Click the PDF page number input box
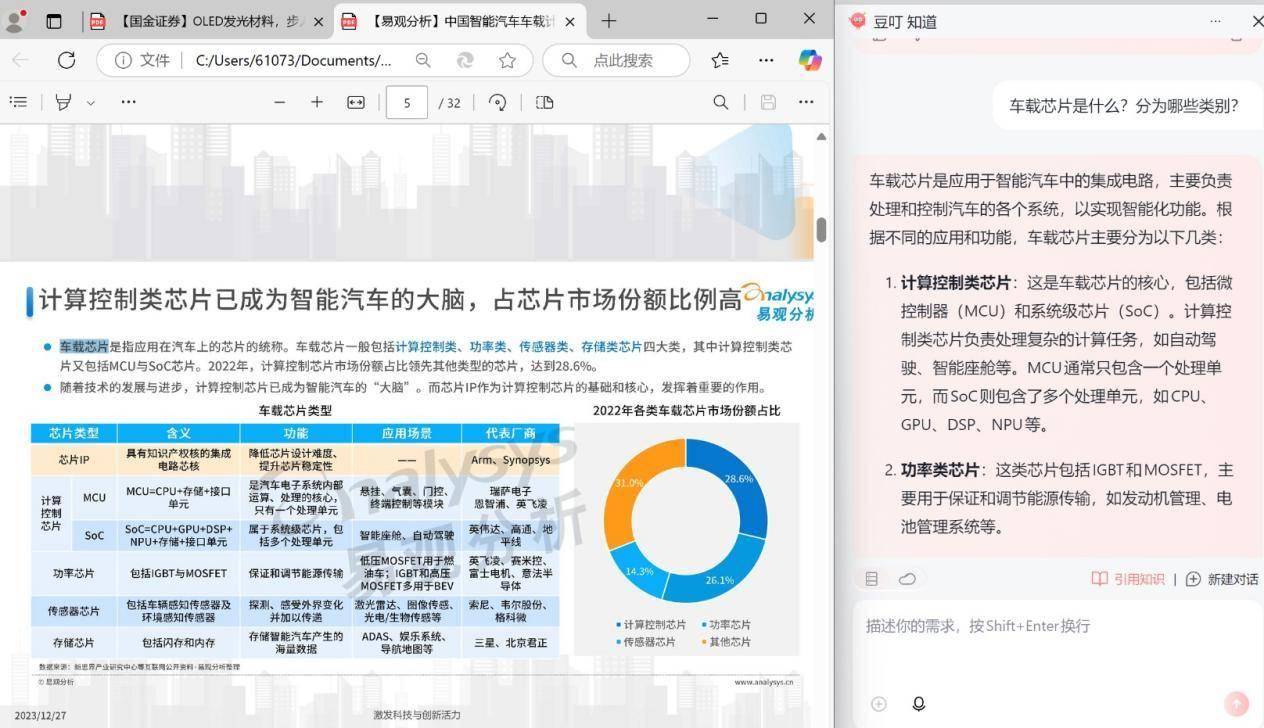The image size is (1264, 728). point(407,102)
